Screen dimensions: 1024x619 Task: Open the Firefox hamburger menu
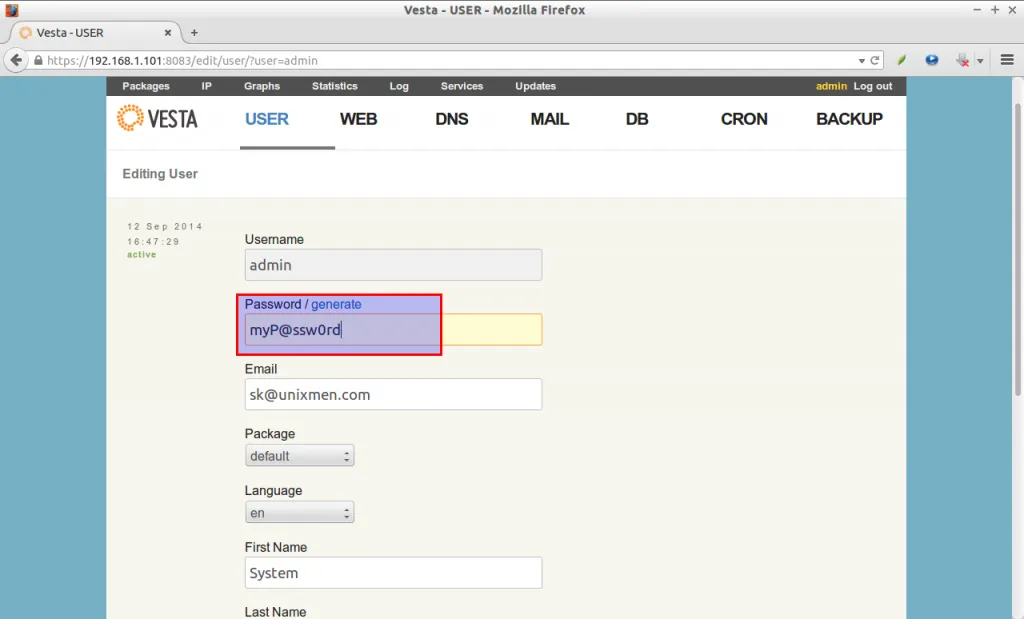point(1007,60)
